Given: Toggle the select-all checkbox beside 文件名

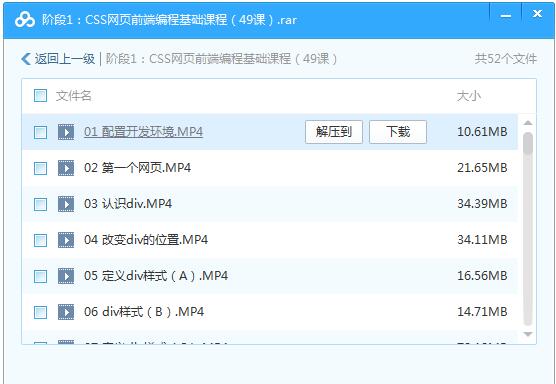Looking at the screenshot, I should click(x=40, y=96).
